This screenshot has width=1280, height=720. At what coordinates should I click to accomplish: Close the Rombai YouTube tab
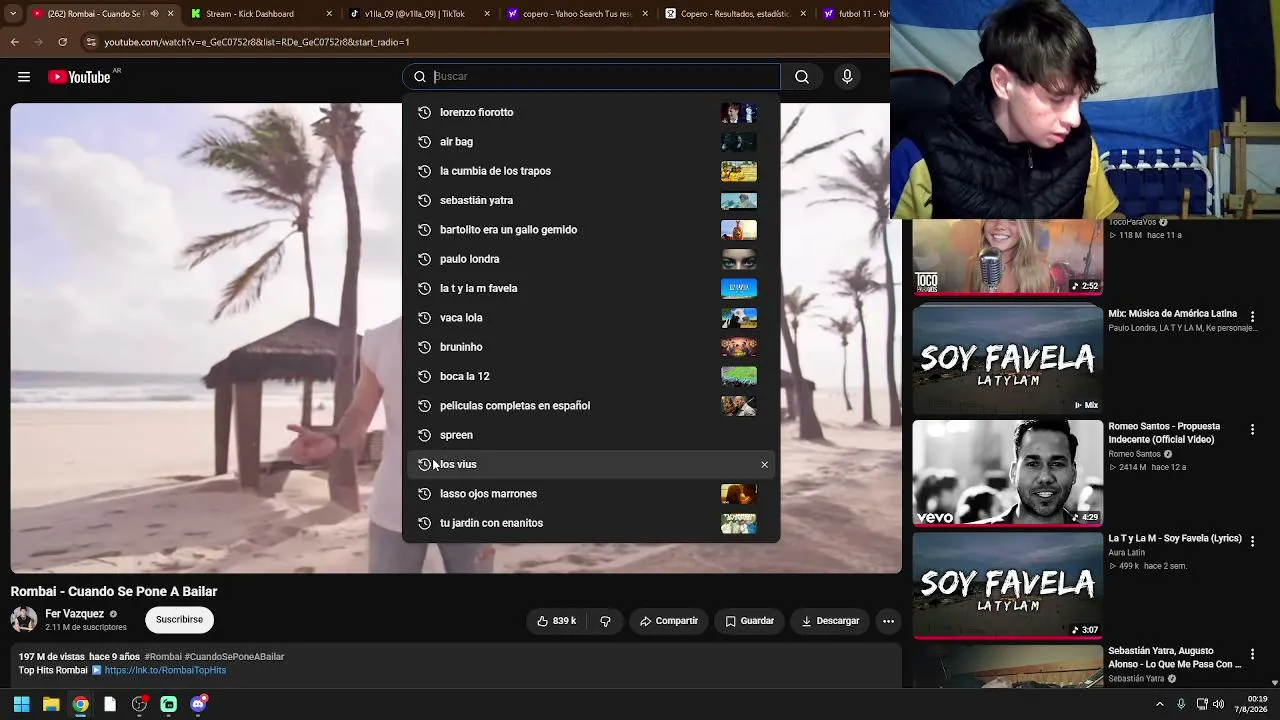pyautogui.click(x=171, y=14)
